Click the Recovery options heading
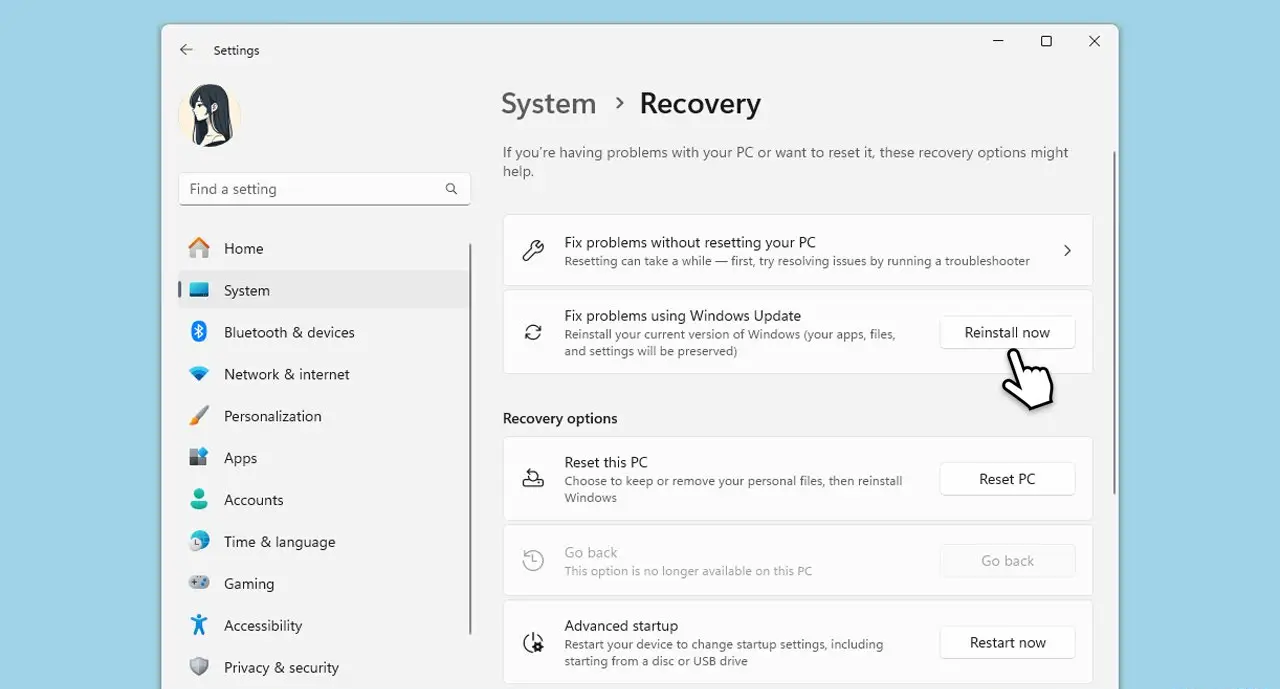Viewport: 1280px width, 689px height. pyautogui.click(x=560, y=418)
